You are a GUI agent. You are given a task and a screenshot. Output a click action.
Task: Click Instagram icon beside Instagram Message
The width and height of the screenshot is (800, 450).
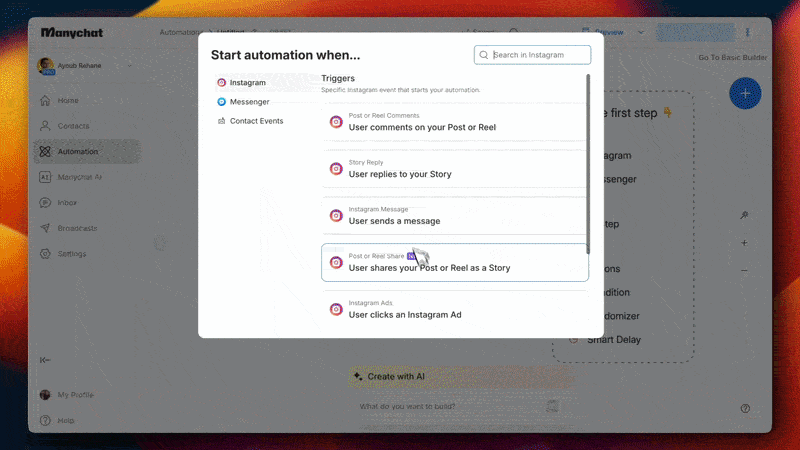pyautogui.click(x=336, y=216)
